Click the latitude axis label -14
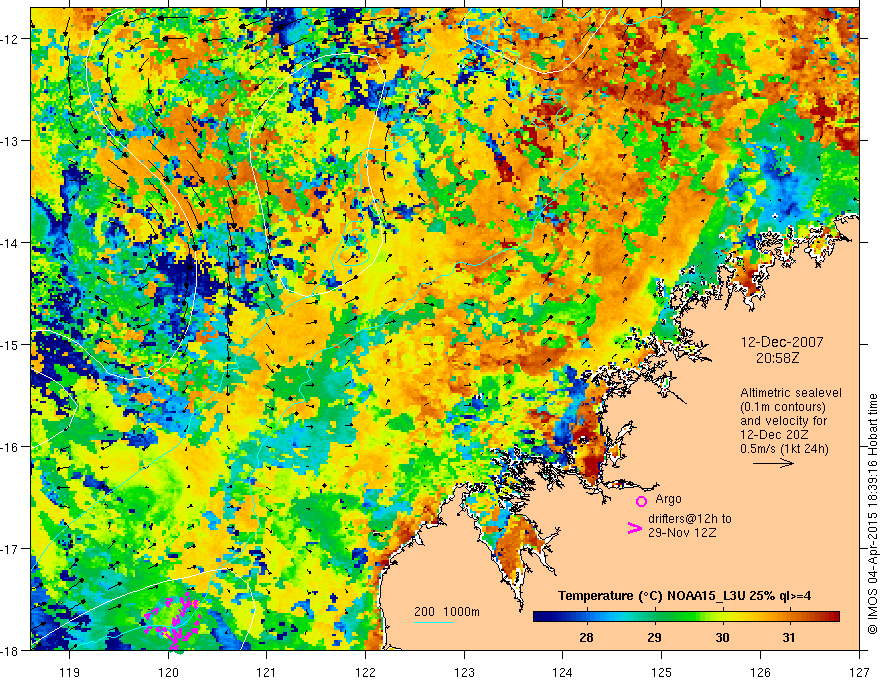This screenshot has width=880, height=680. click(x=11, y=243)
